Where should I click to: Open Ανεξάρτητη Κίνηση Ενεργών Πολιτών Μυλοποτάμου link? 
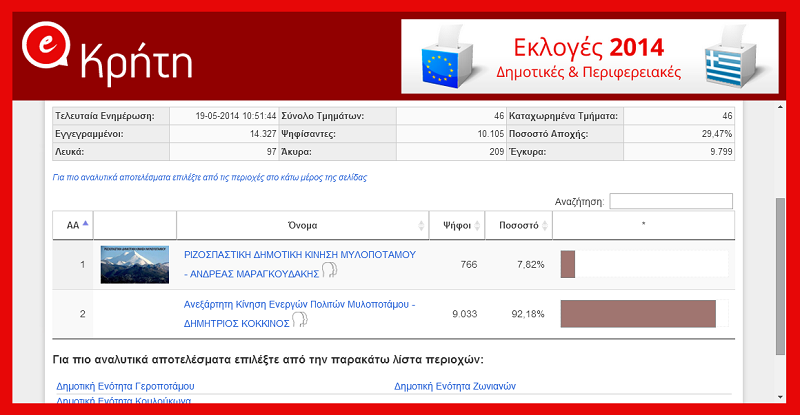click(x=299, y=304)
